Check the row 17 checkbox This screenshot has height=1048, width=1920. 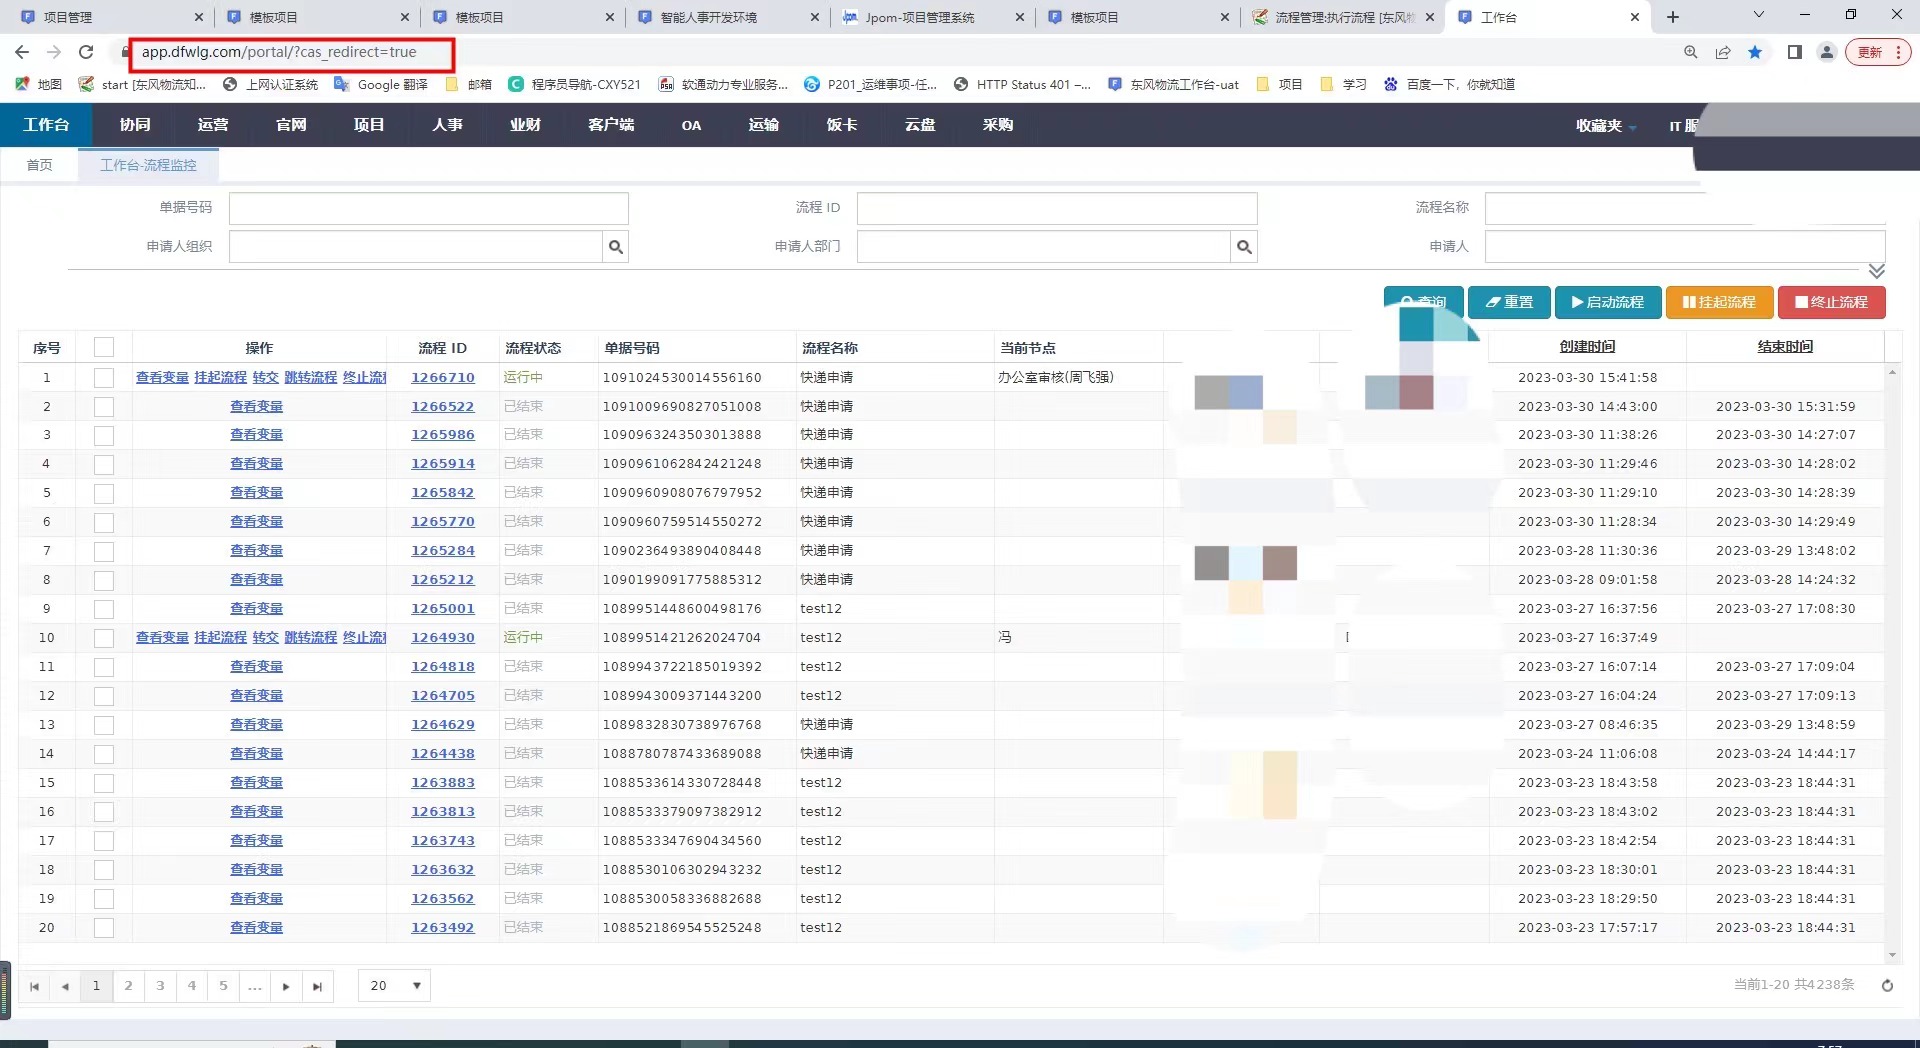pos(104,841)
